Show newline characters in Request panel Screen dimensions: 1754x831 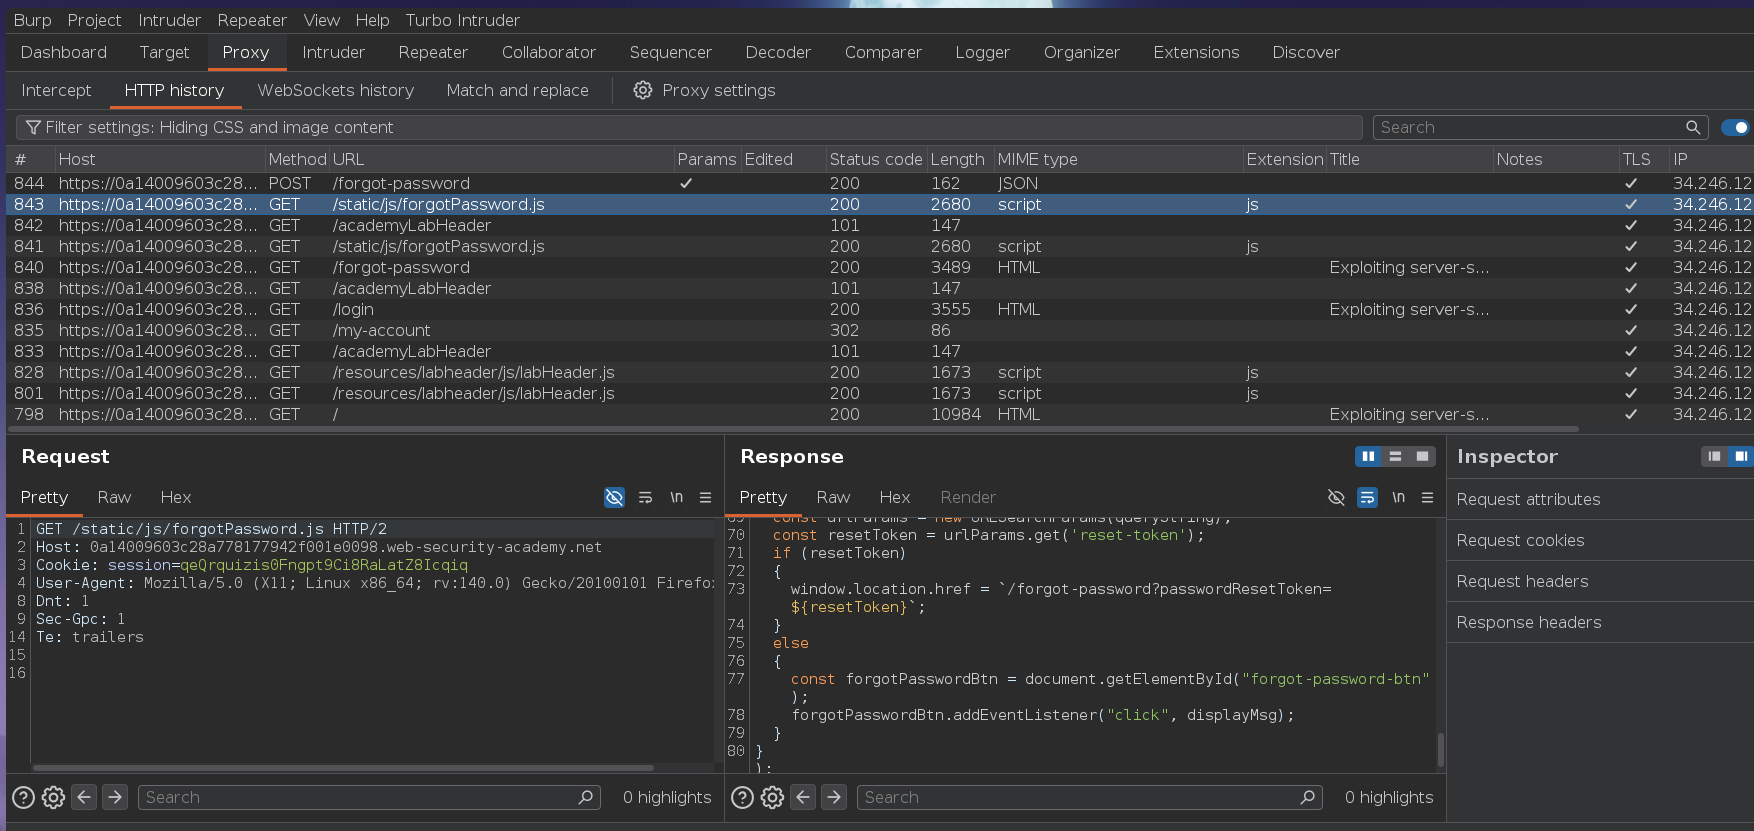tap(676, 497)
